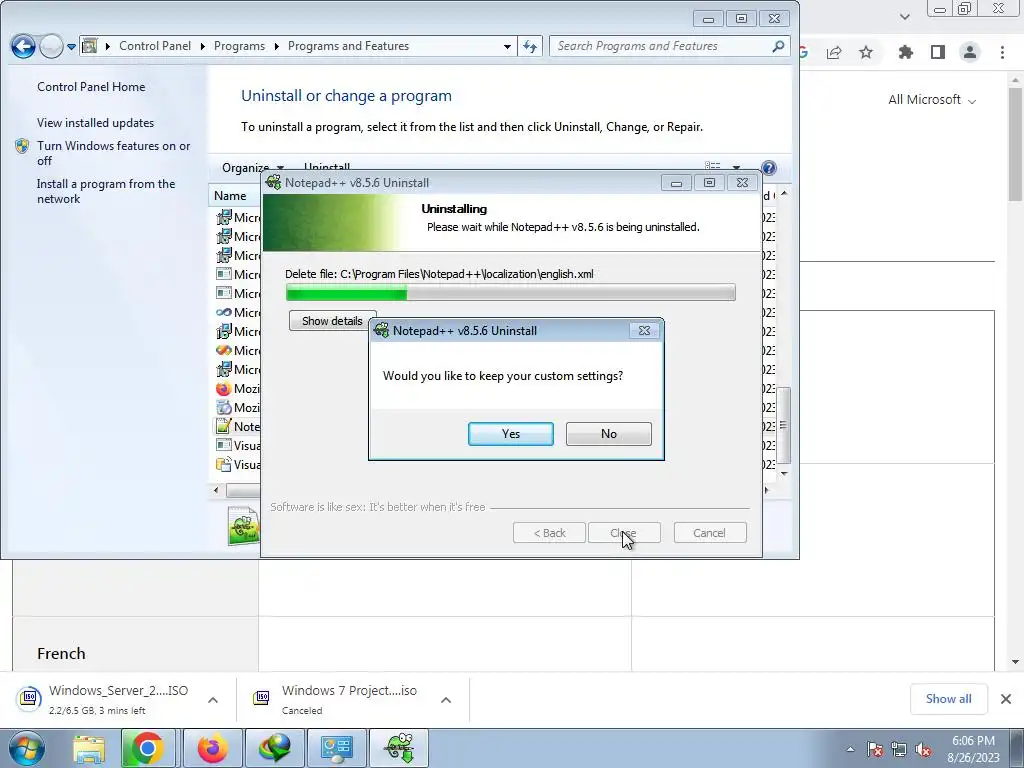Open Firefox from the taskbar
The width and height of the screenshot is (1024, 768).
[x=212, y=748]
